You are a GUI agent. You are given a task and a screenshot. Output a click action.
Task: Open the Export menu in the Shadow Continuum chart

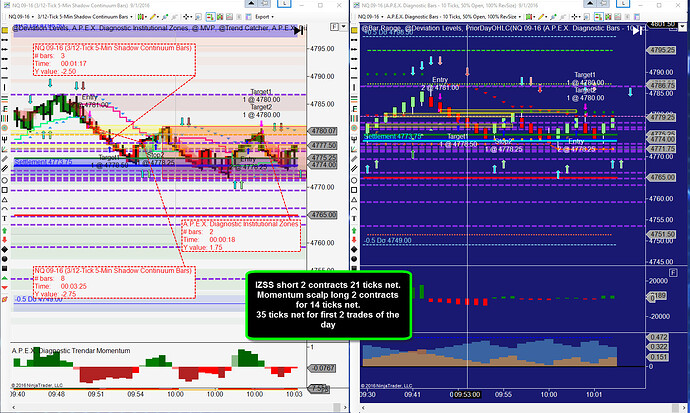point(264,17)
